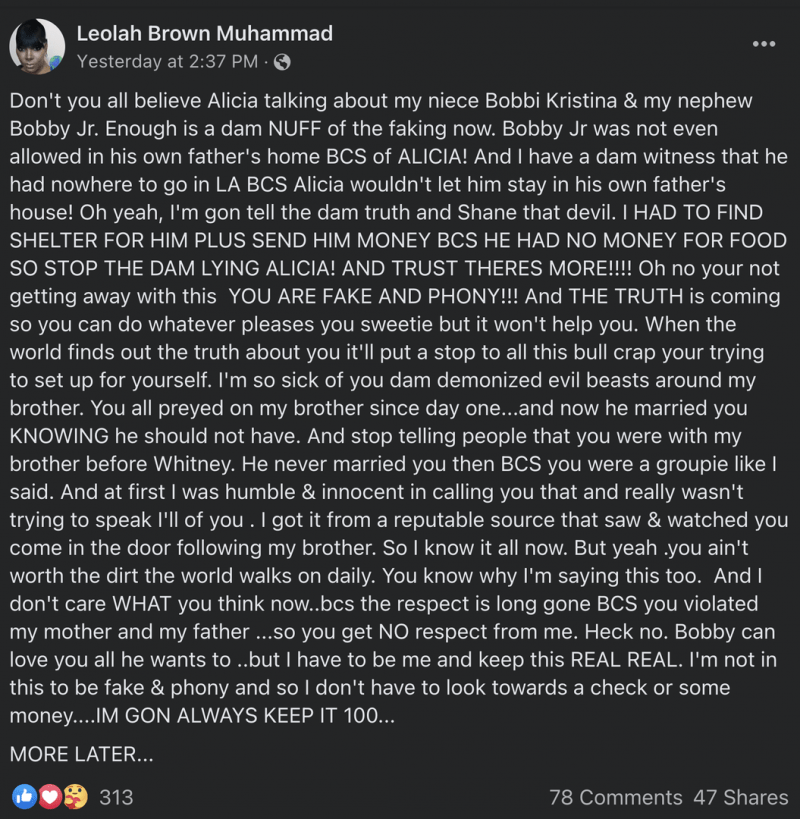The height and width of the screenshot is (819, 800).
Task: Click the timestamp Yesterday at 2:37 PM
Action: 167,62
